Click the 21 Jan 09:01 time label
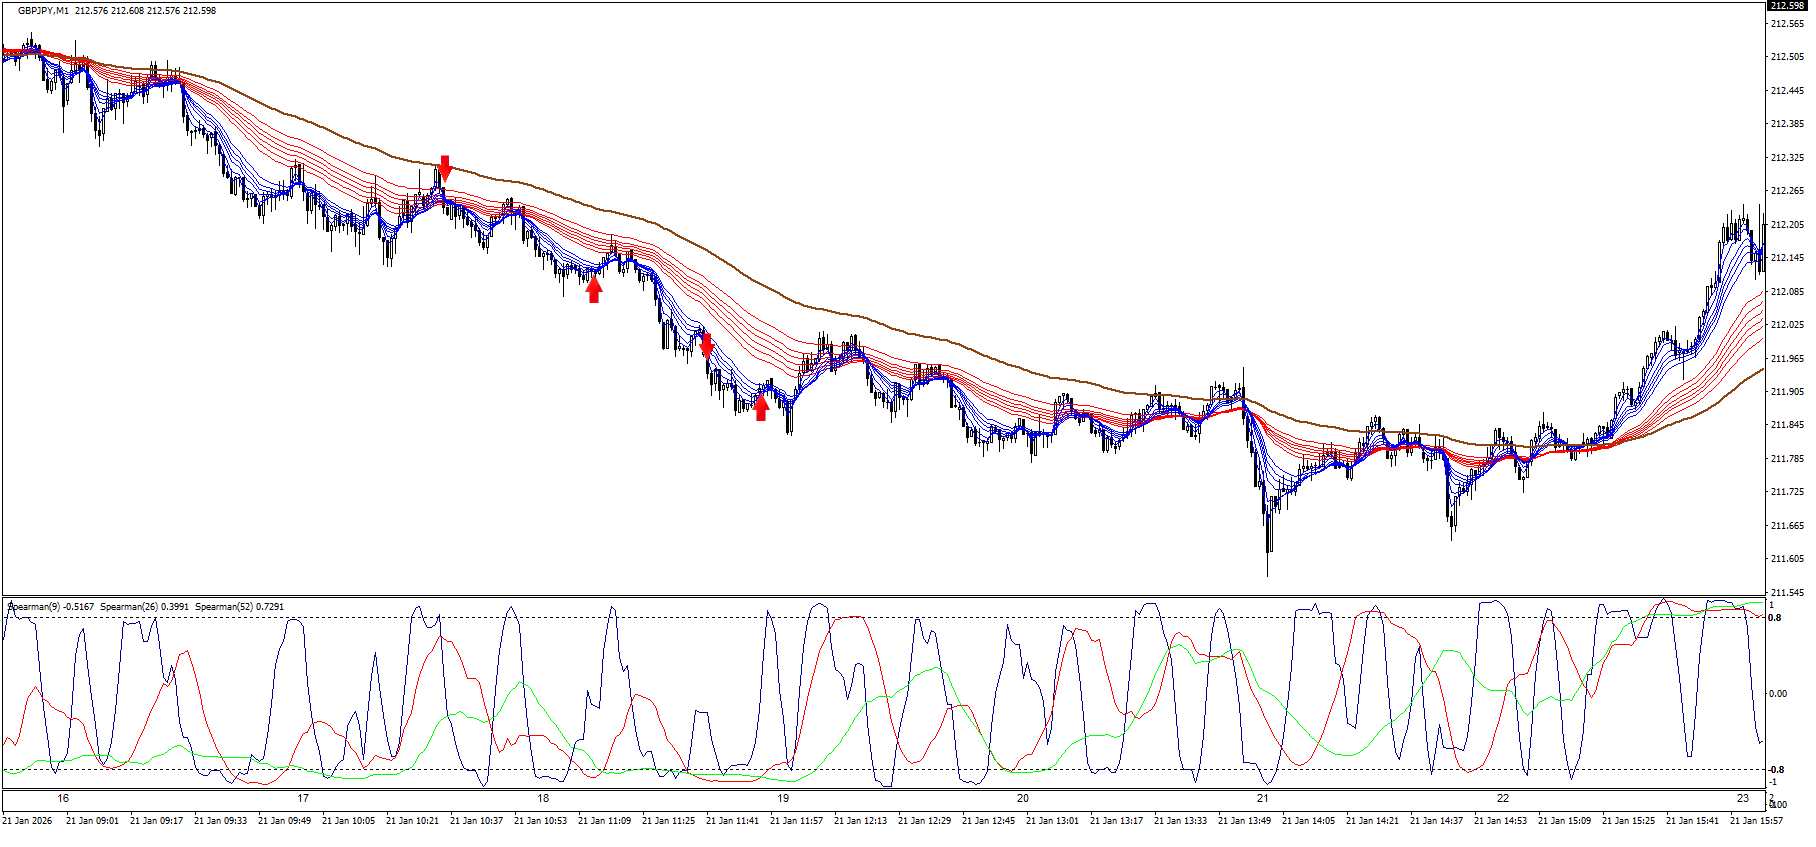1816x847 pixels. 92,821
